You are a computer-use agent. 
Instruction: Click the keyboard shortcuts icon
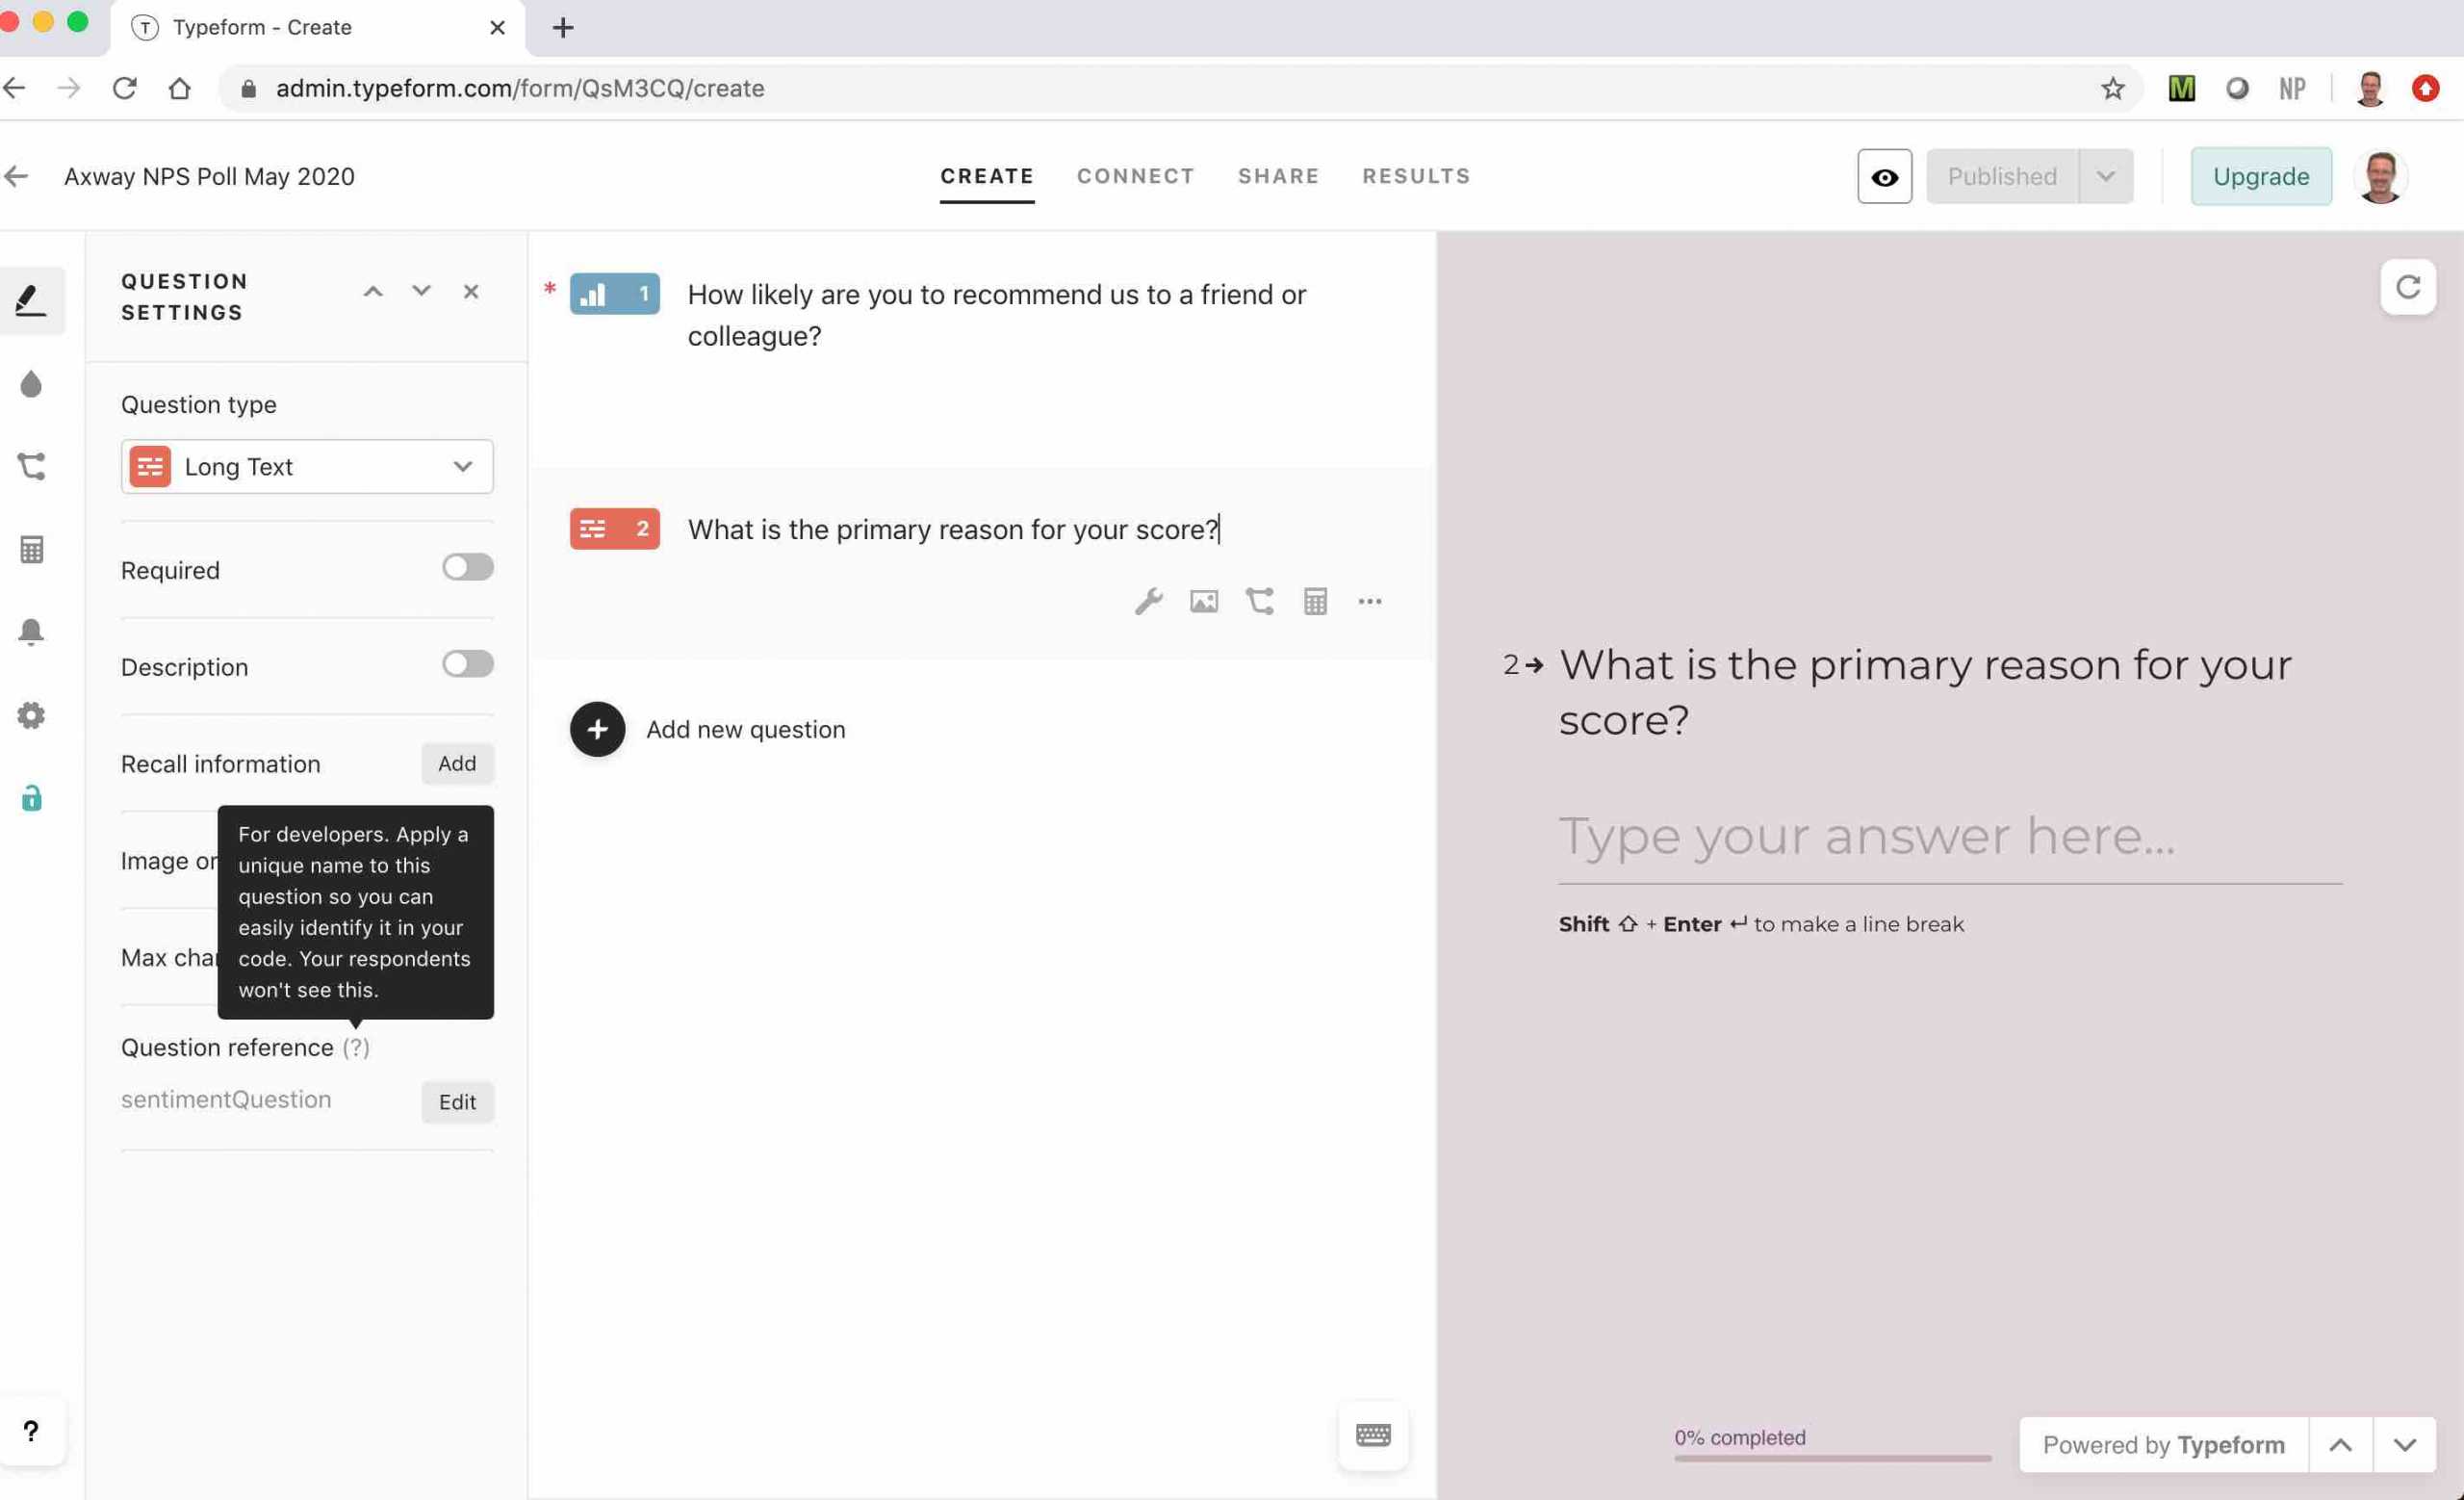pyautogui.click(x=1373, y=1435)
